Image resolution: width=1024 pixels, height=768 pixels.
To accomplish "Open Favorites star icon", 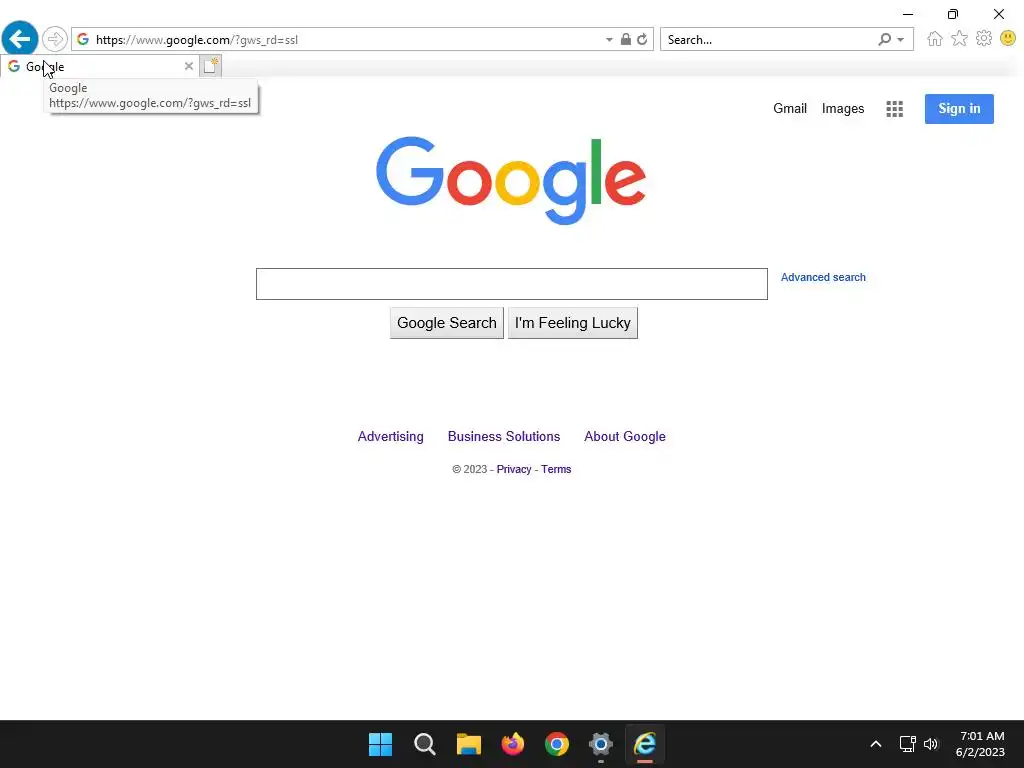I will coord(959,39).
